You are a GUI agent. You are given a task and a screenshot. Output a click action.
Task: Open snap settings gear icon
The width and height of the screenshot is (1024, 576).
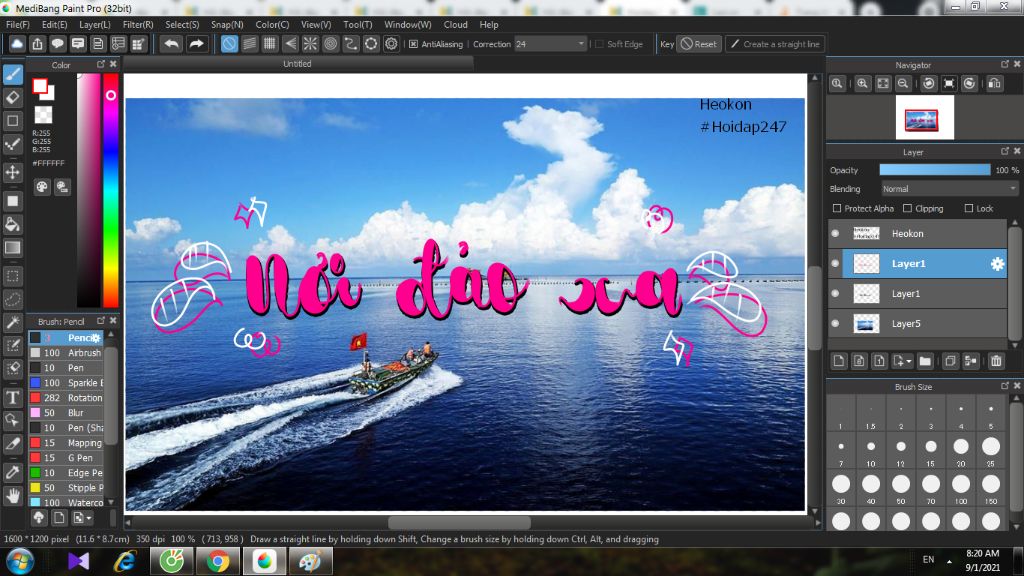(x=391, y=44)
